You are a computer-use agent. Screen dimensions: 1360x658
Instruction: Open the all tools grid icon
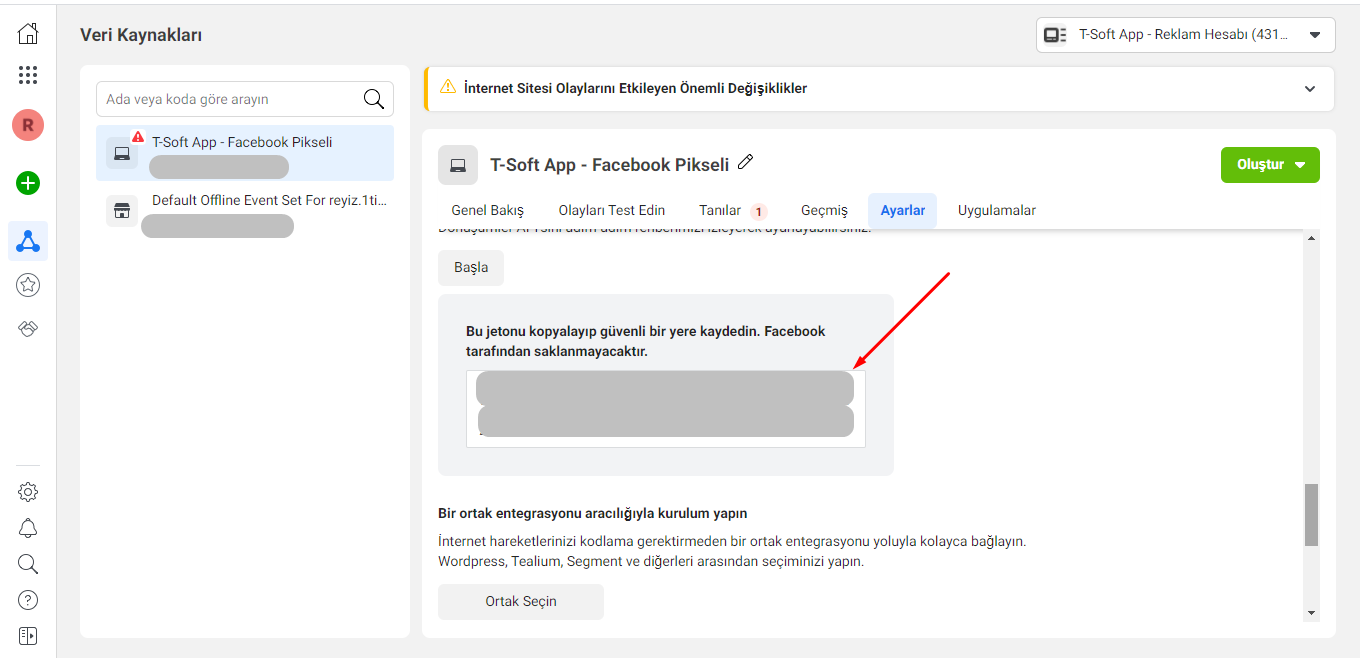(x=28, y=75)
